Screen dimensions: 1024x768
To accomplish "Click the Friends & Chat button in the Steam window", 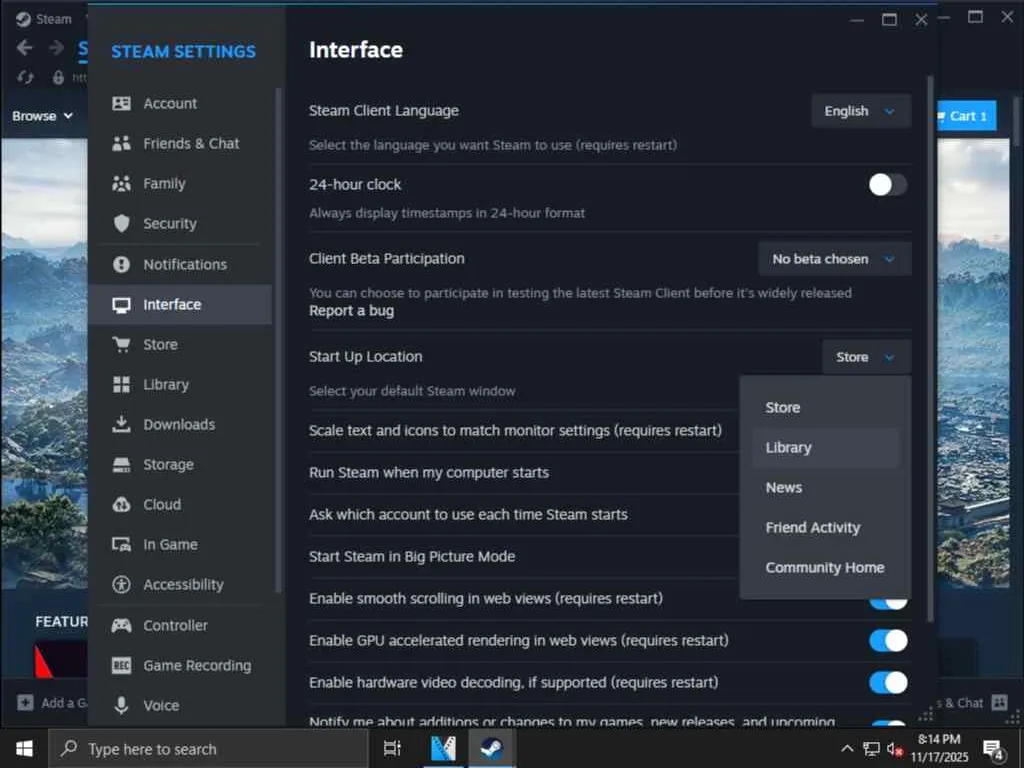I will click(971, 703).
